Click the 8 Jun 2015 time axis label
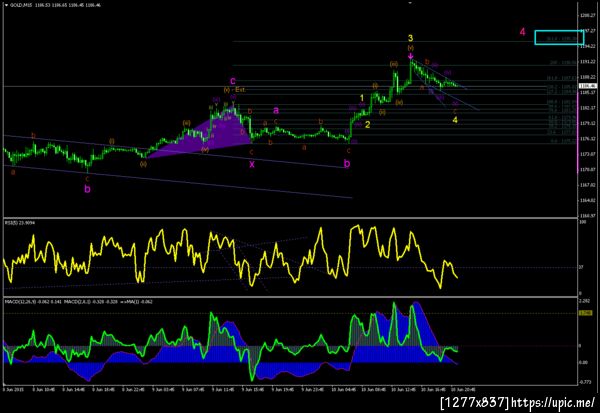This screenshot has height=413, width=600. [14, 390]
